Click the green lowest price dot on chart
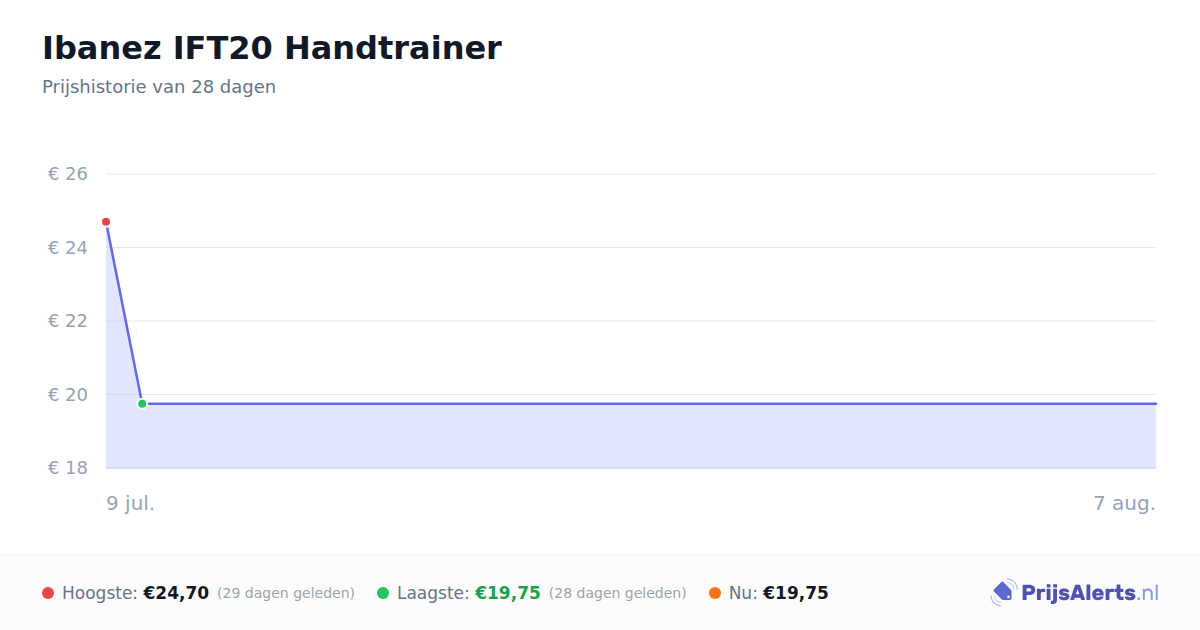 [142, 404]
